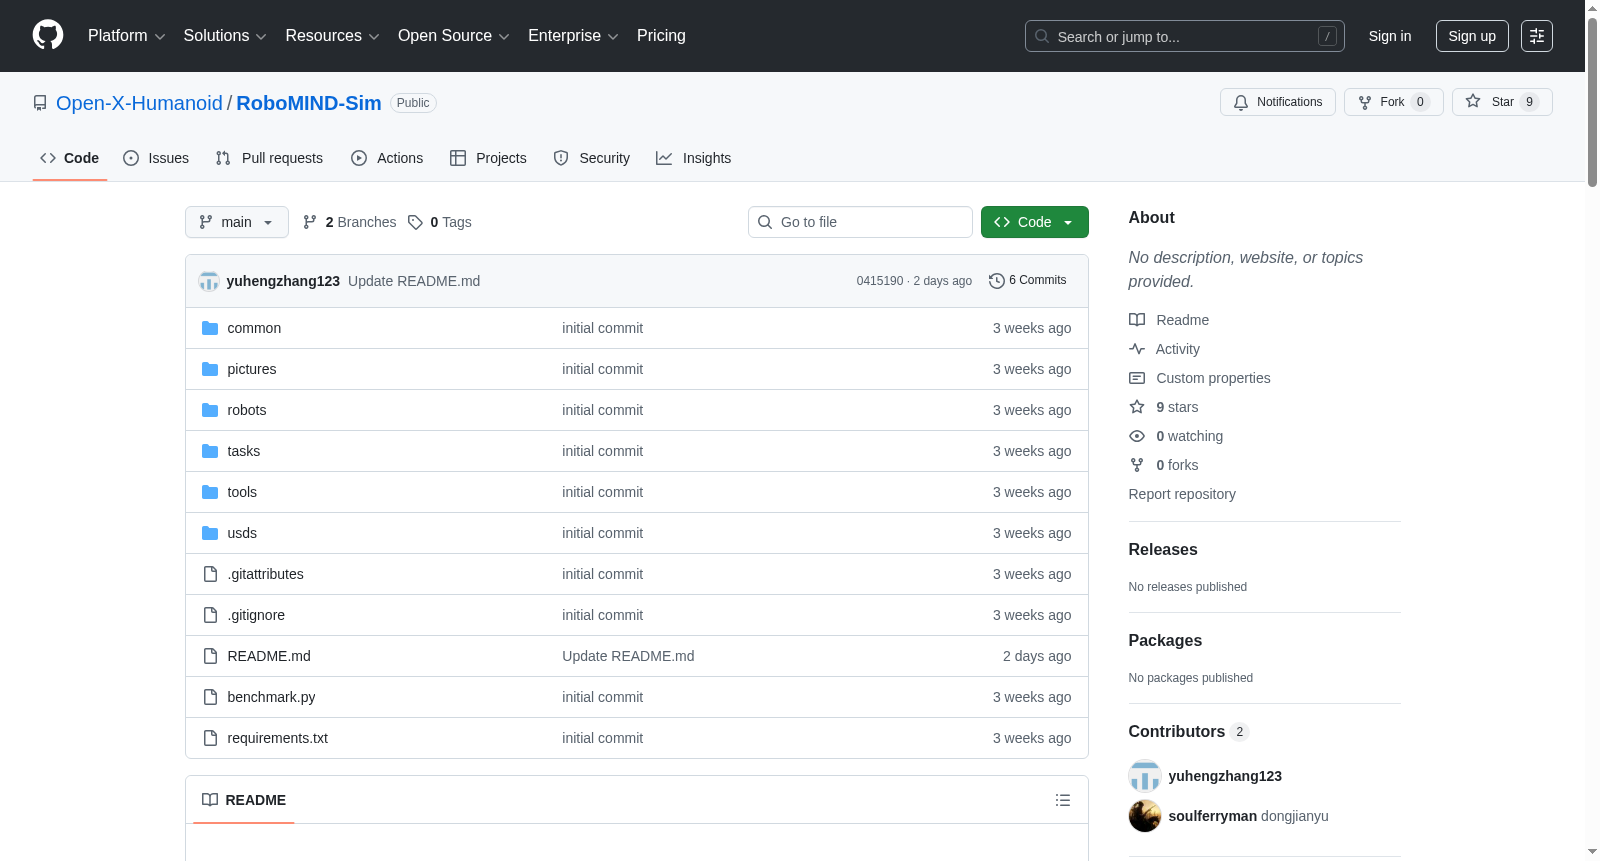Focus the Search or jump to field

pos(1185,36)
